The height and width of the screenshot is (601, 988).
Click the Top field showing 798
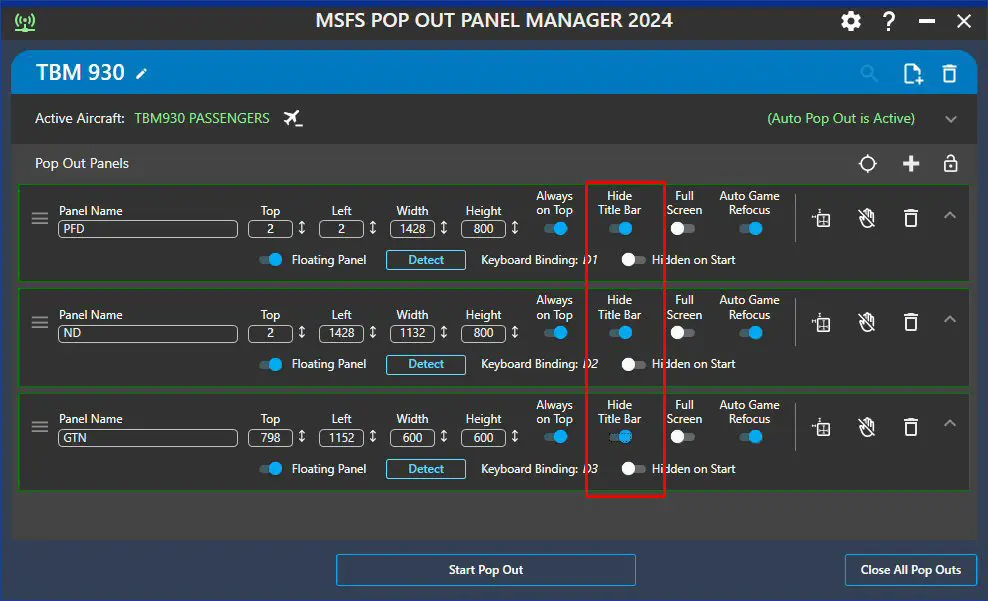click(x=270, y=438)
